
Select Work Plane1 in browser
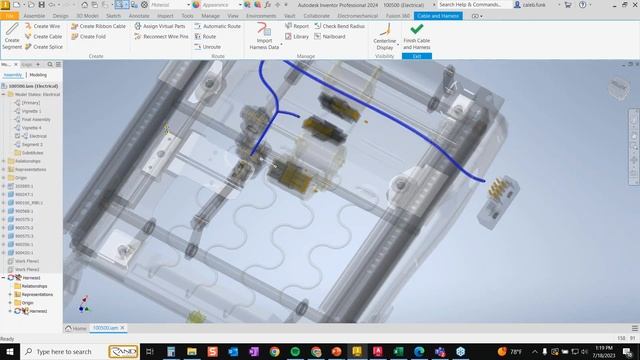tap(27, 261)
